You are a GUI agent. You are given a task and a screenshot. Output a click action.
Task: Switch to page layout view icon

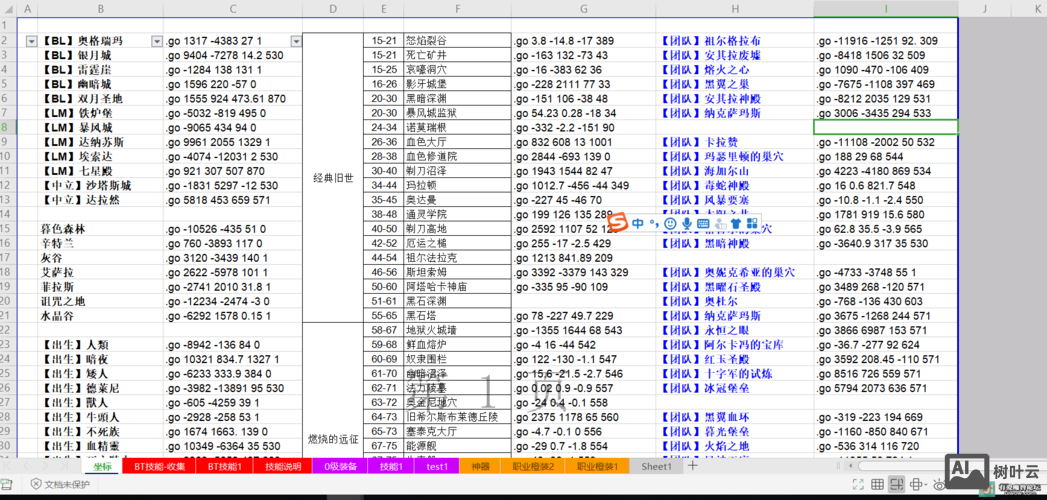pyautogui.click(x=897, y=485)
